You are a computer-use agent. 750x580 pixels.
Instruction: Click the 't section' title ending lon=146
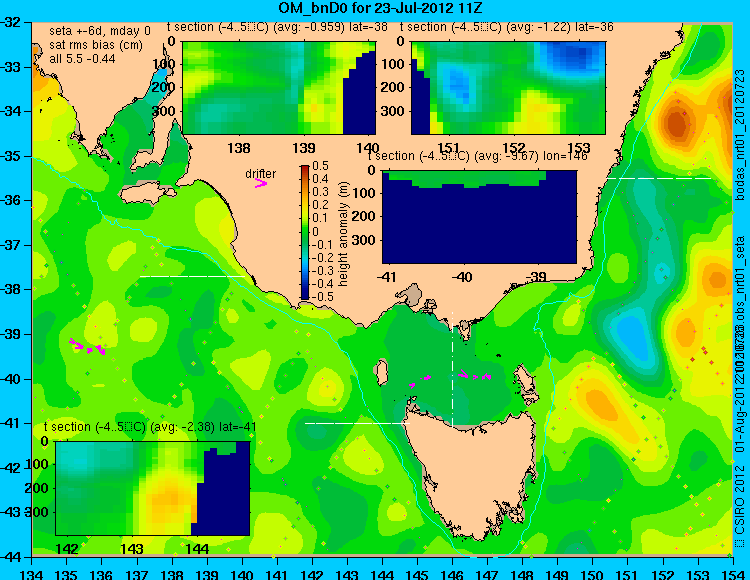(477, 156)
